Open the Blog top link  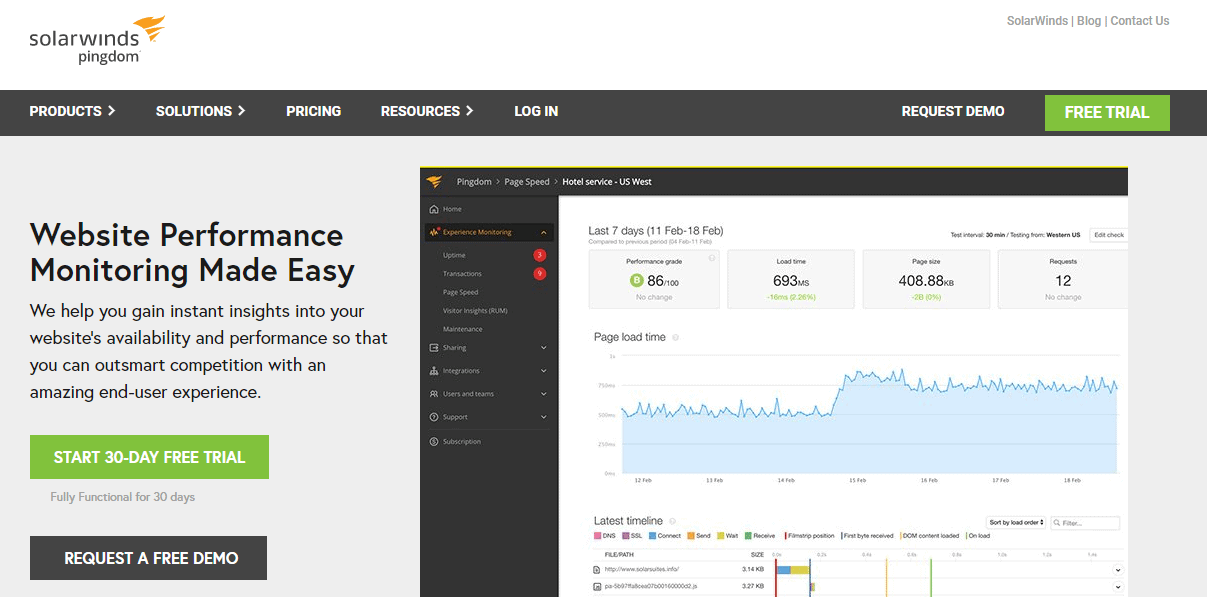click(1089, 20)
